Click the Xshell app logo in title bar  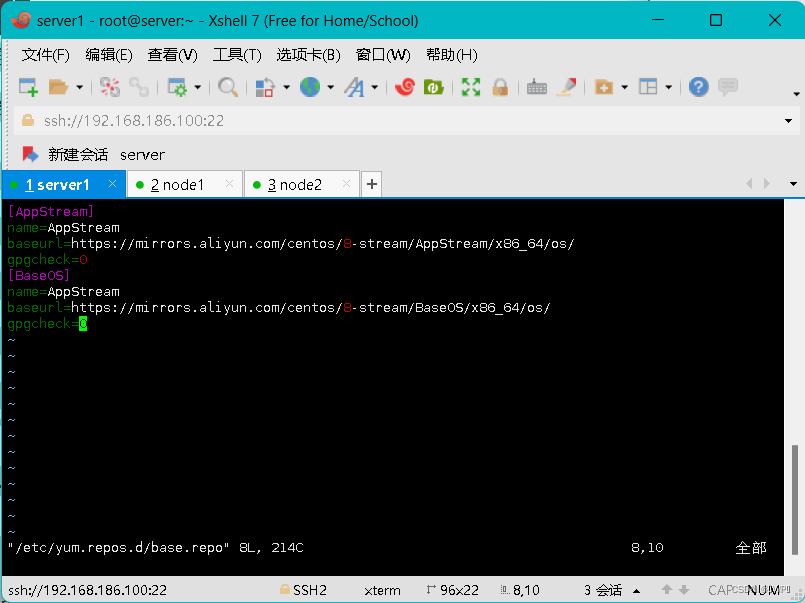point(21,20)
